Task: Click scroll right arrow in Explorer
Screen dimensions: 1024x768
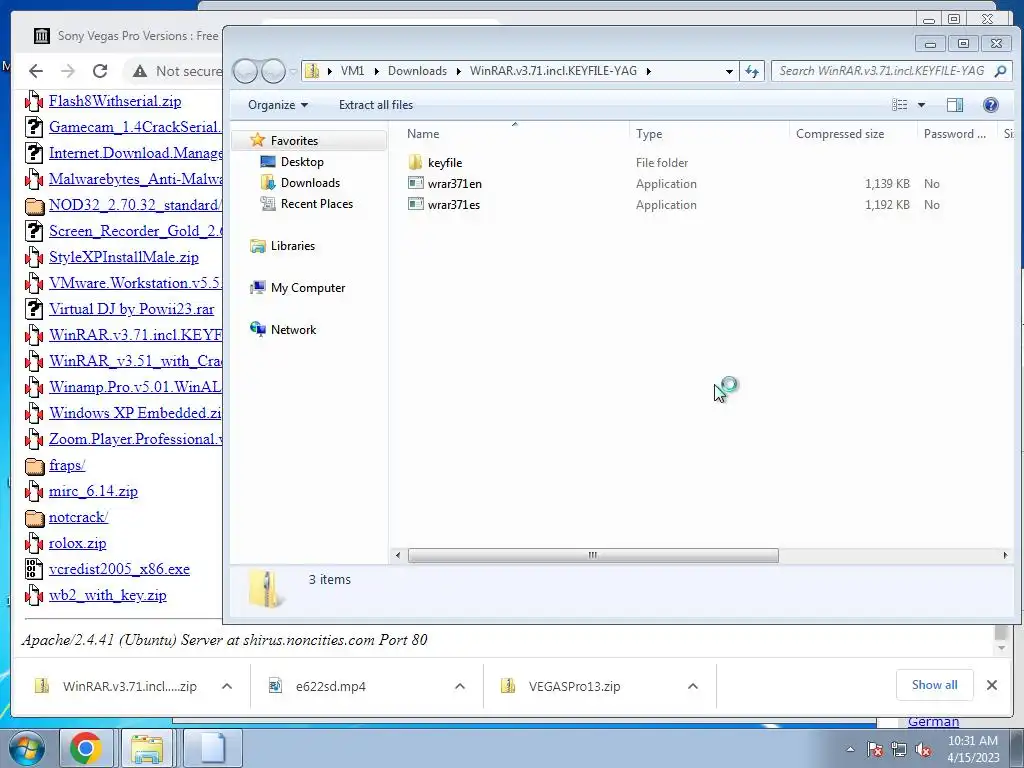Action: [1005, 555]
